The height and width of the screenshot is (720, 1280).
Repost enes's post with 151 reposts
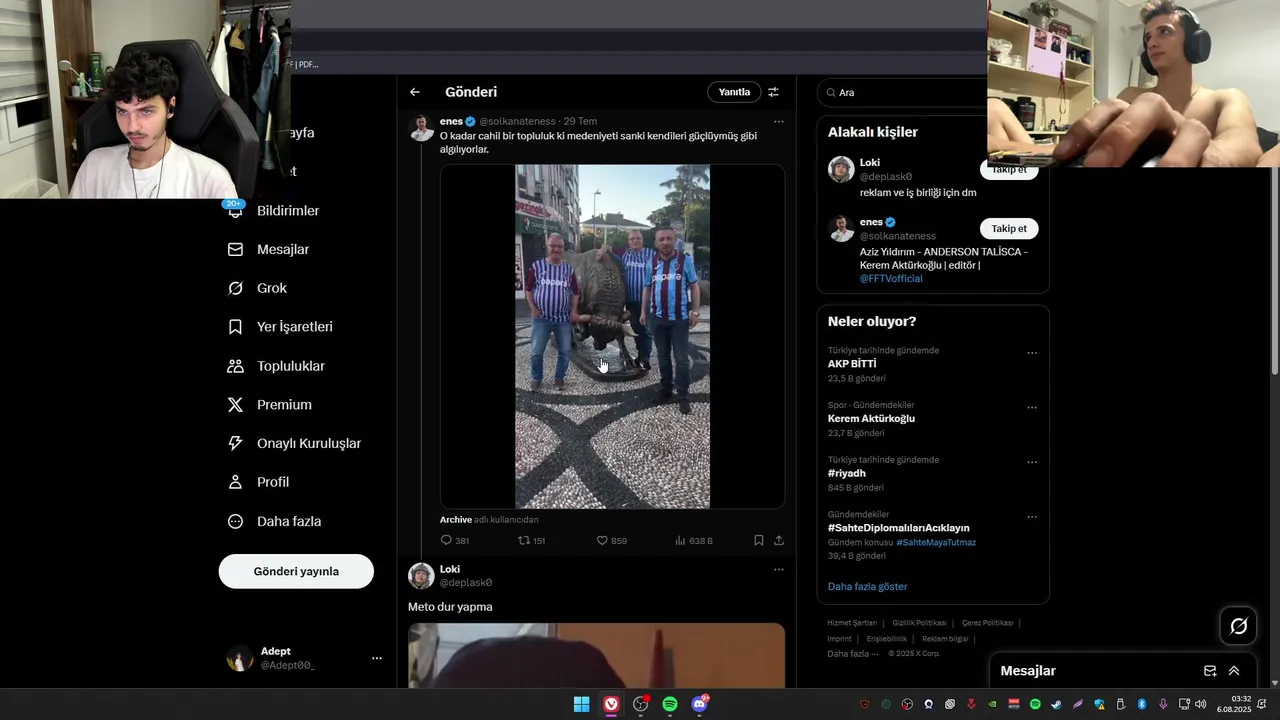[x=531, y=540]
